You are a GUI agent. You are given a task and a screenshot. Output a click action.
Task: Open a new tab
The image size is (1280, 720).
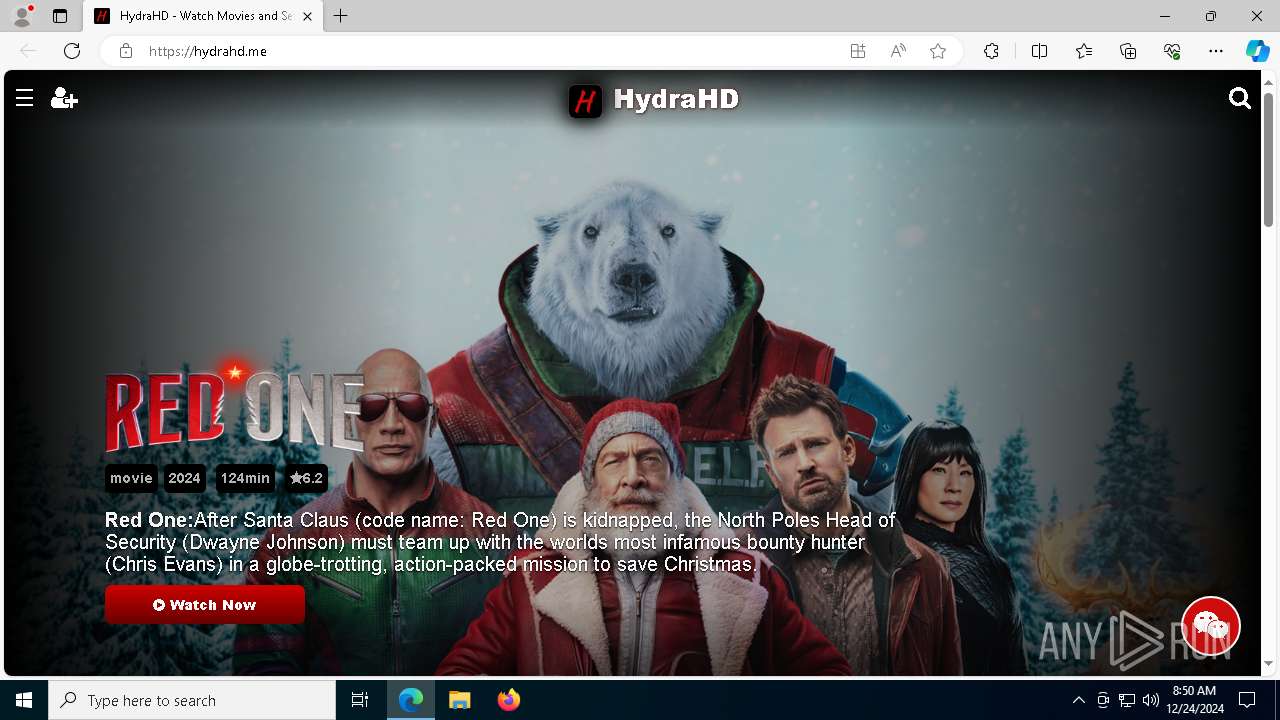tap(340, 16)
